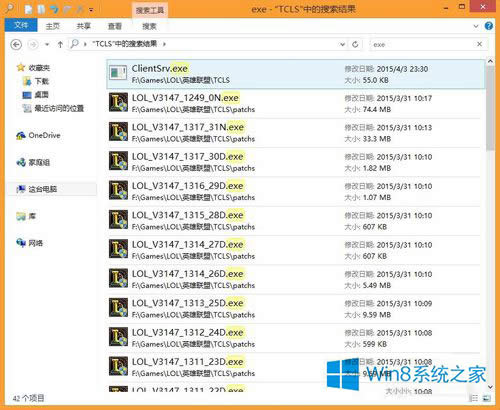Select file name LOL_V3147_1315_28D.exe

pyautogui.click(x=188, y=215)
